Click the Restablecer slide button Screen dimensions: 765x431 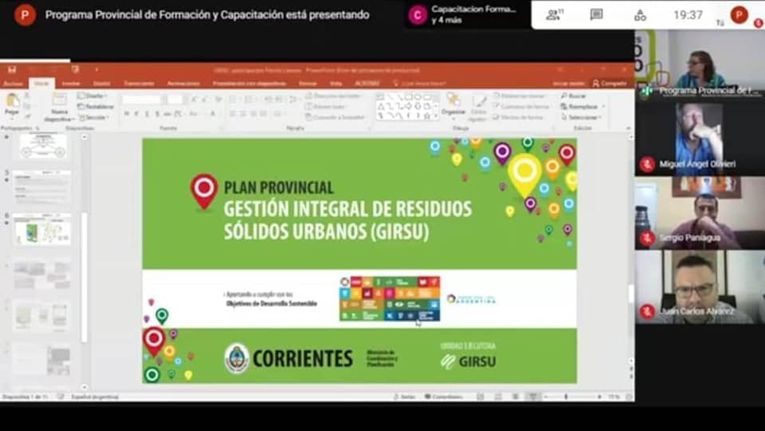(96, 106)
